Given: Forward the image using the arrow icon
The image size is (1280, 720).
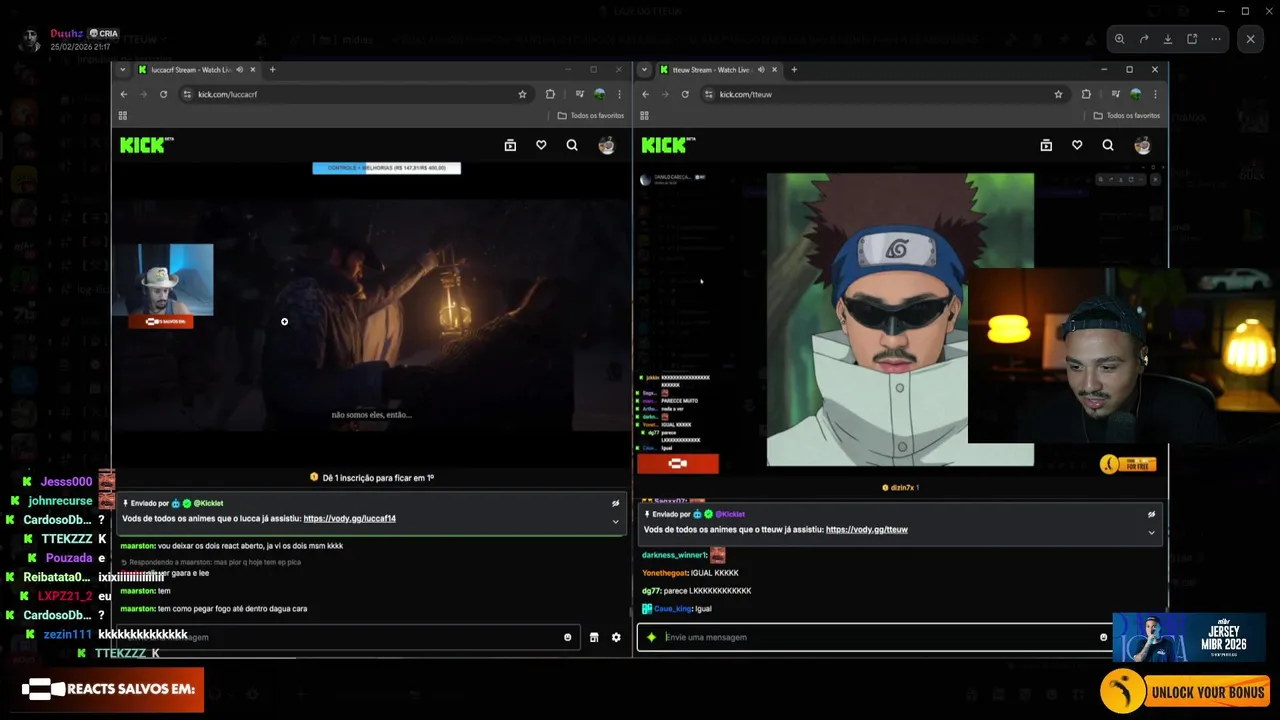Looking at the screenshot, I should tap(1144, 39).
